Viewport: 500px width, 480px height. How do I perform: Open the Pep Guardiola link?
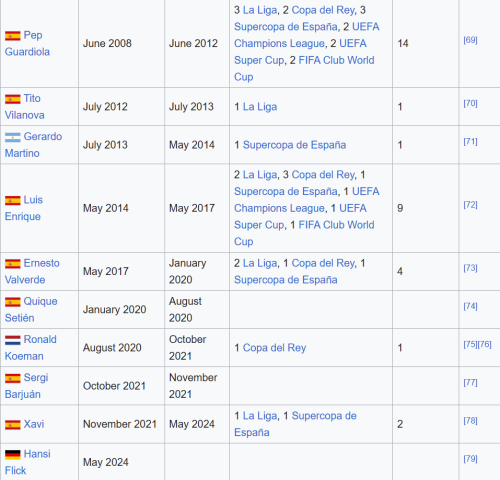[x=27, y=43]
